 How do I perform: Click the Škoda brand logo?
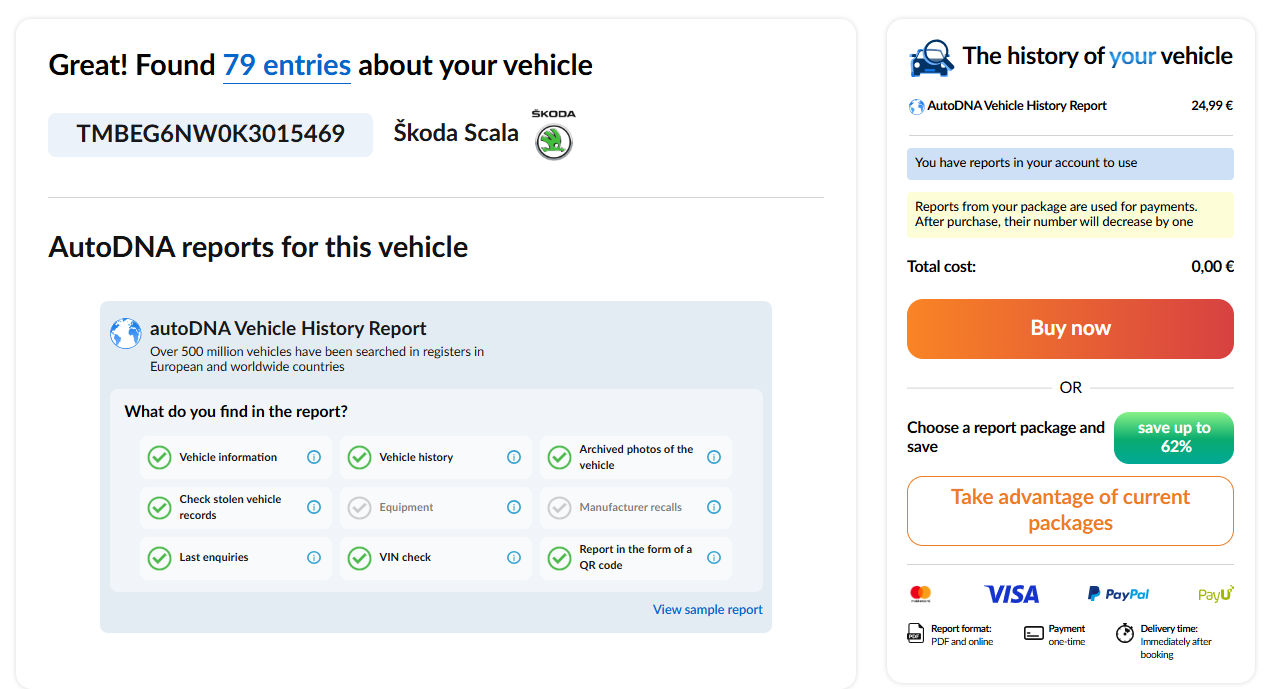pyautogui.click(x=553, y=135)
